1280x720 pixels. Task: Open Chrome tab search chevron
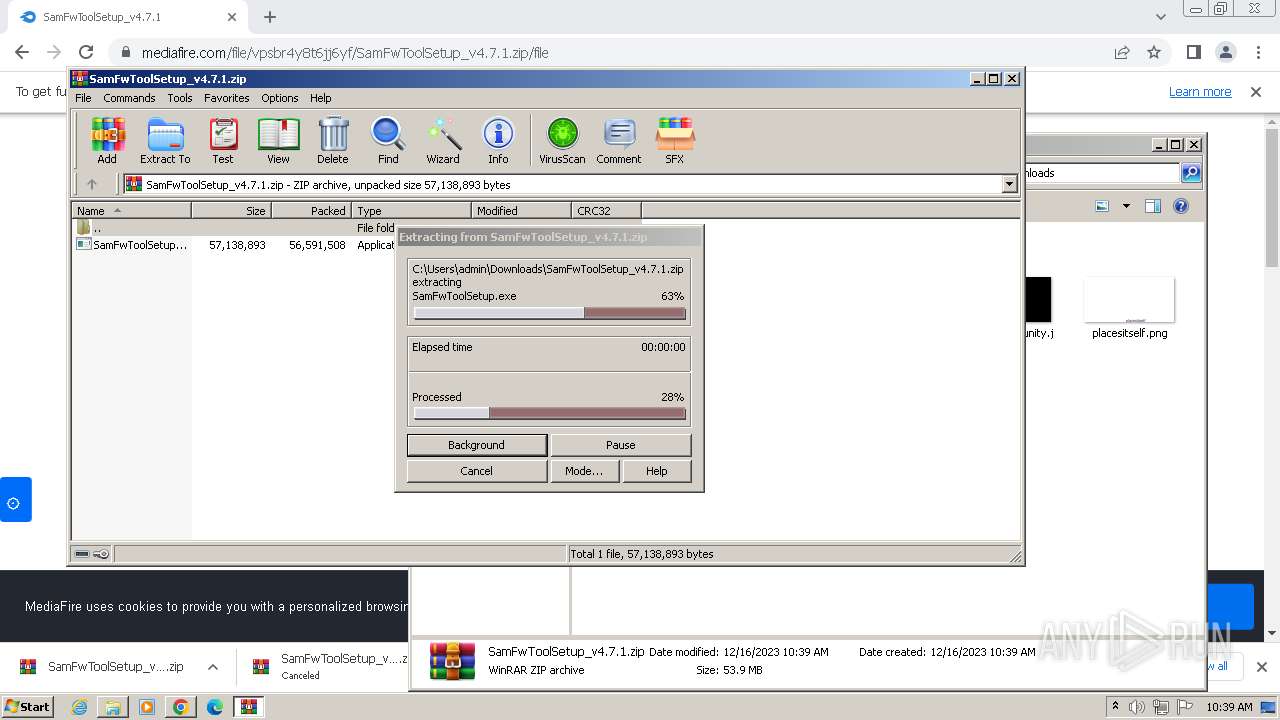1160,17
